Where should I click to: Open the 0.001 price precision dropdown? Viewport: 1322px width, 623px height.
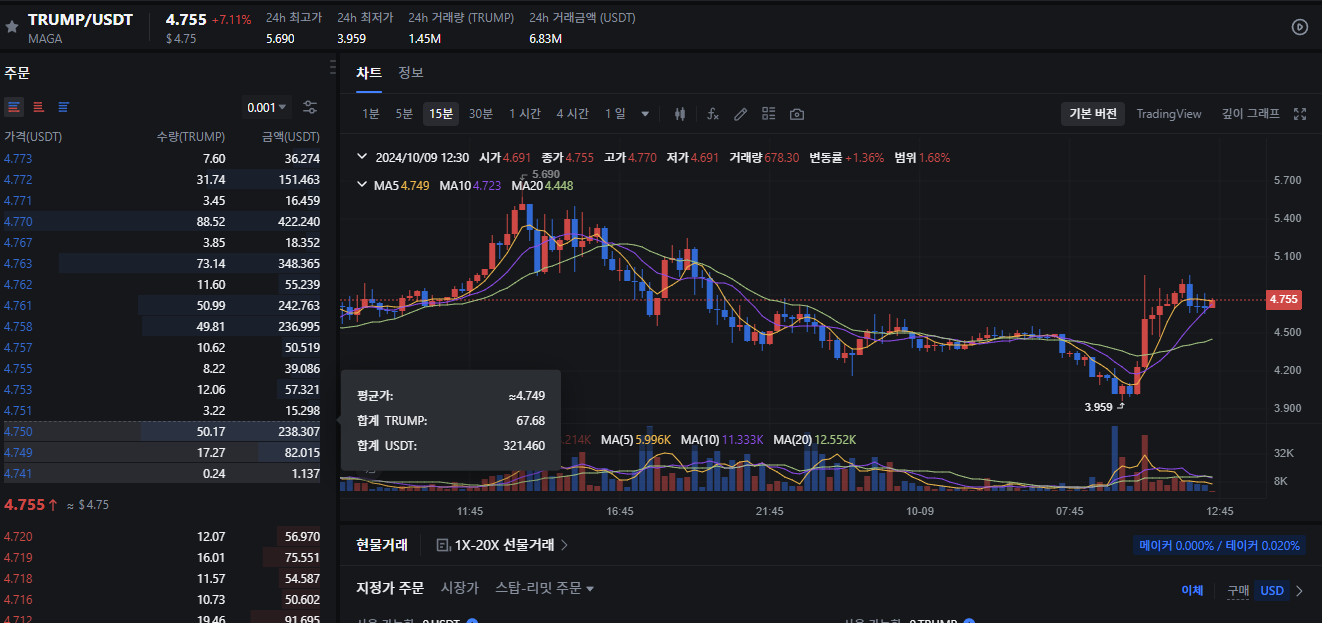(x=267, y=107)
